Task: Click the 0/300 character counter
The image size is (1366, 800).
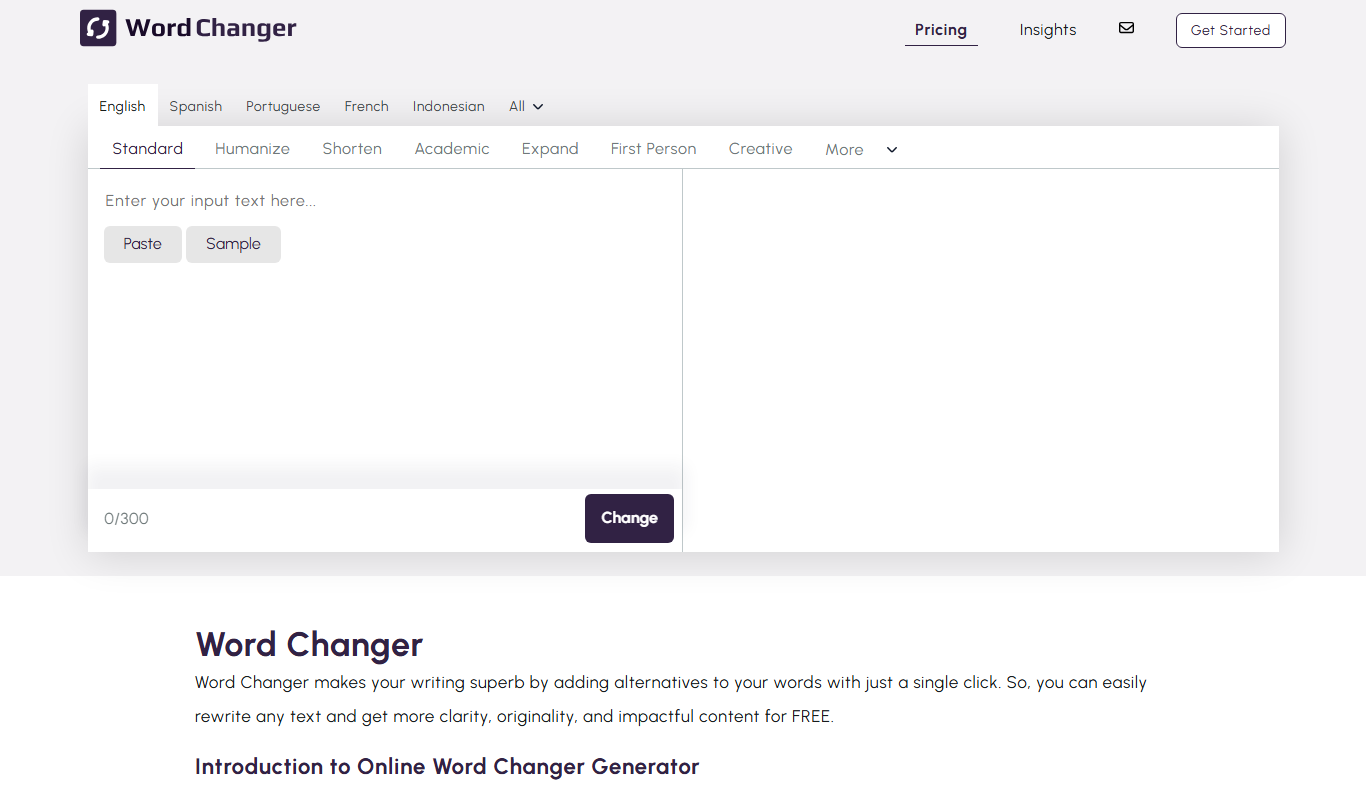Action: (126, 518)
